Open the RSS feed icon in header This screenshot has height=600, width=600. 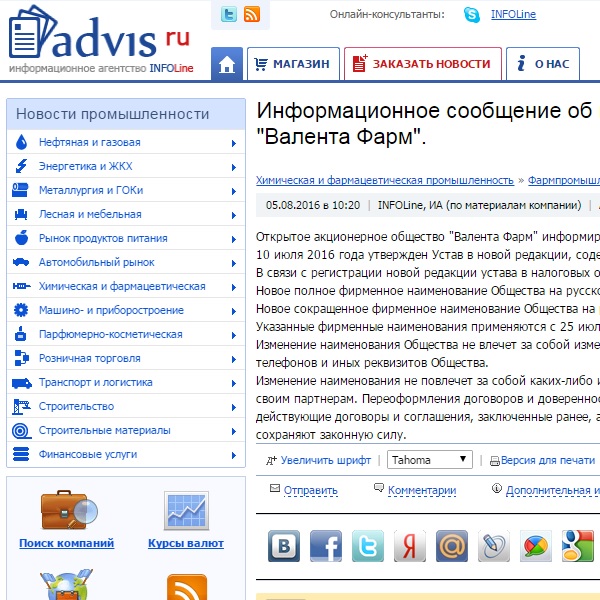(252, 15)
